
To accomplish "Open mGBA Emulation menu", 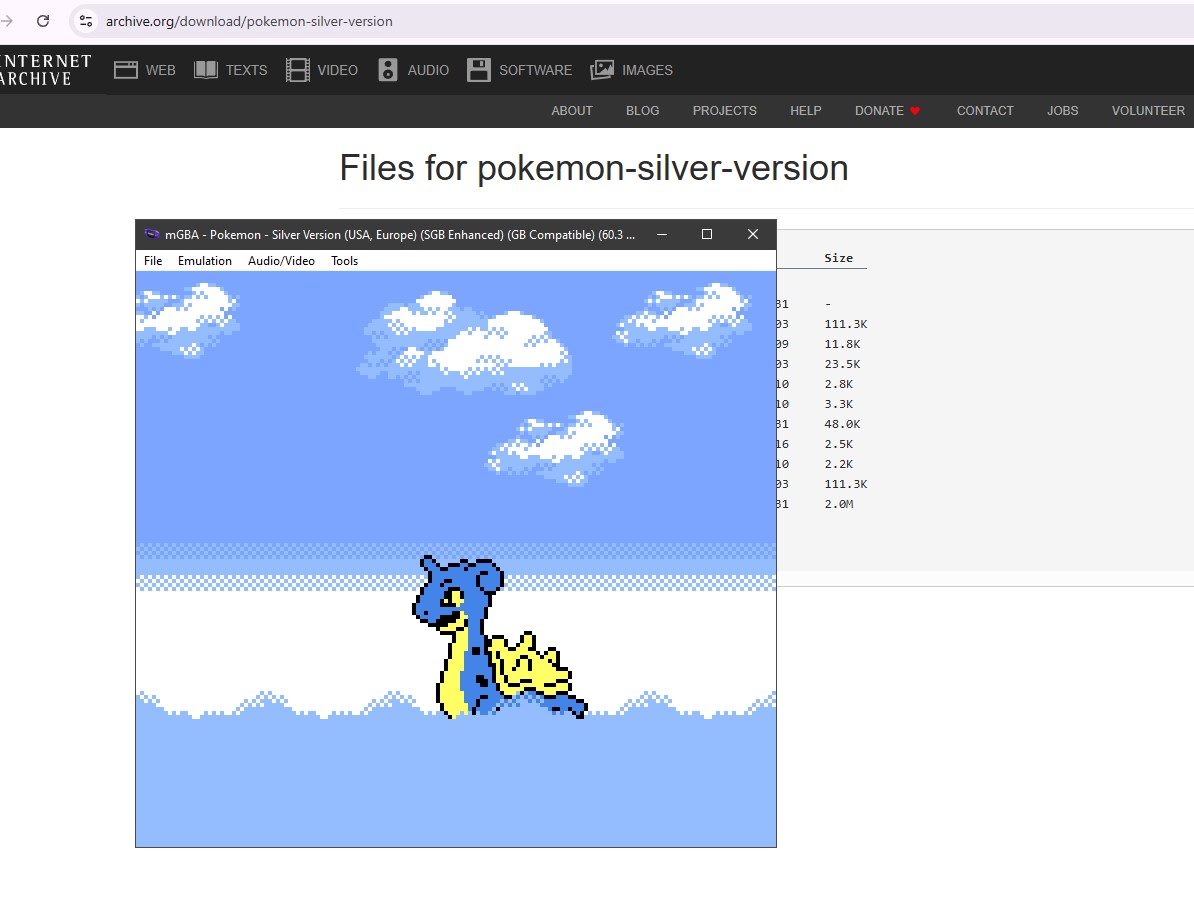I will pyautogui.click(x=205, y=261).
